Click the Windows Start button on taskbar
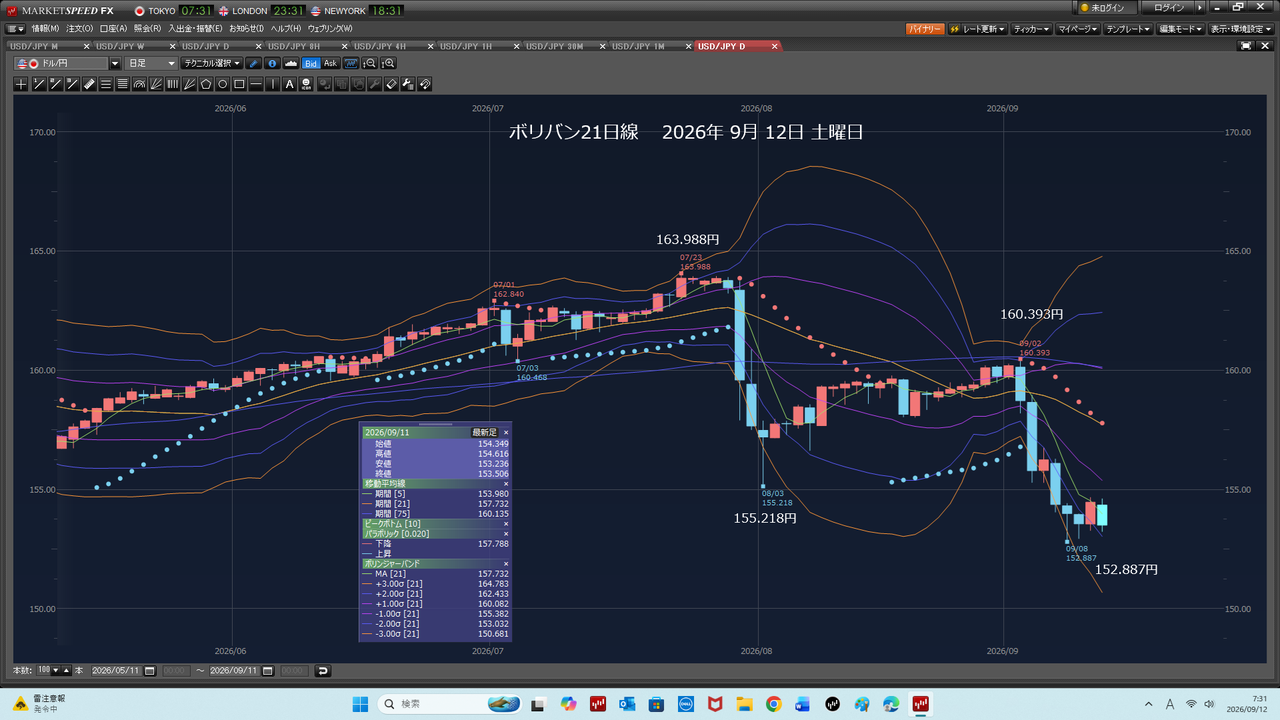The height and width of the screenshot is (720, 1280). (x=360, y=704)
